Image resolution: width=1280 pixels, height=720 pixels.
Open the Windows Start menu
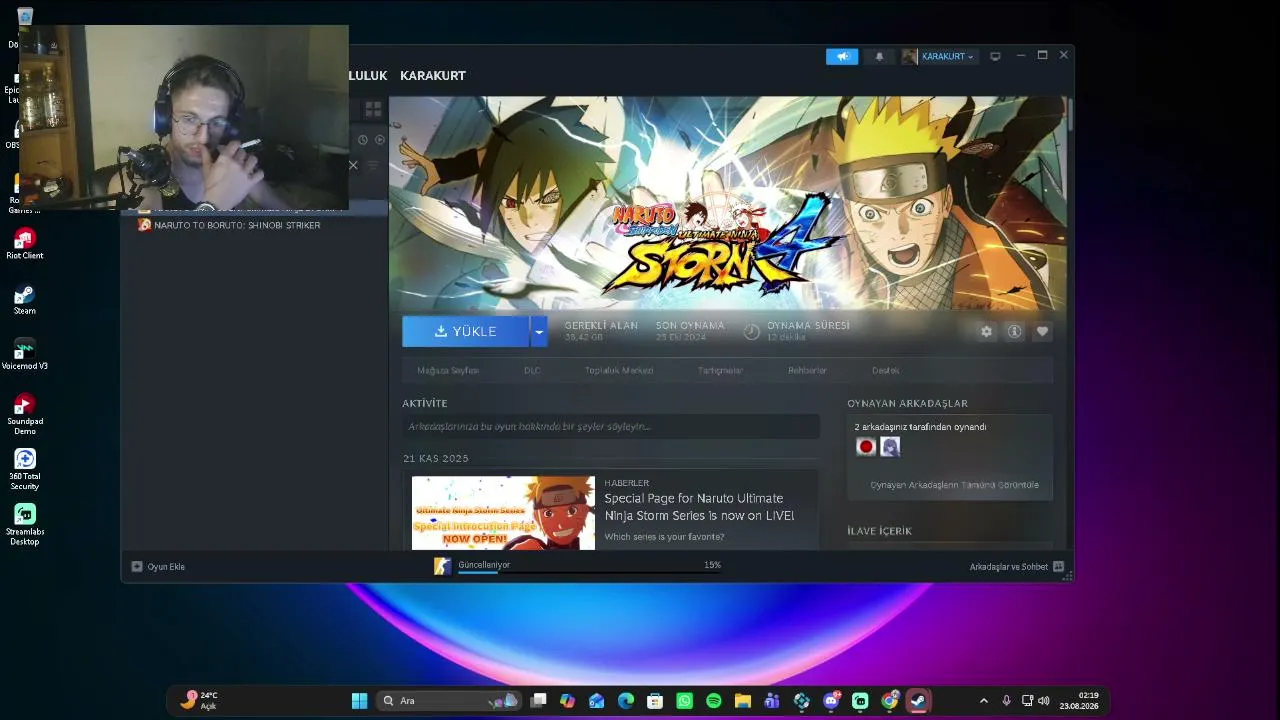click(359, 701)
